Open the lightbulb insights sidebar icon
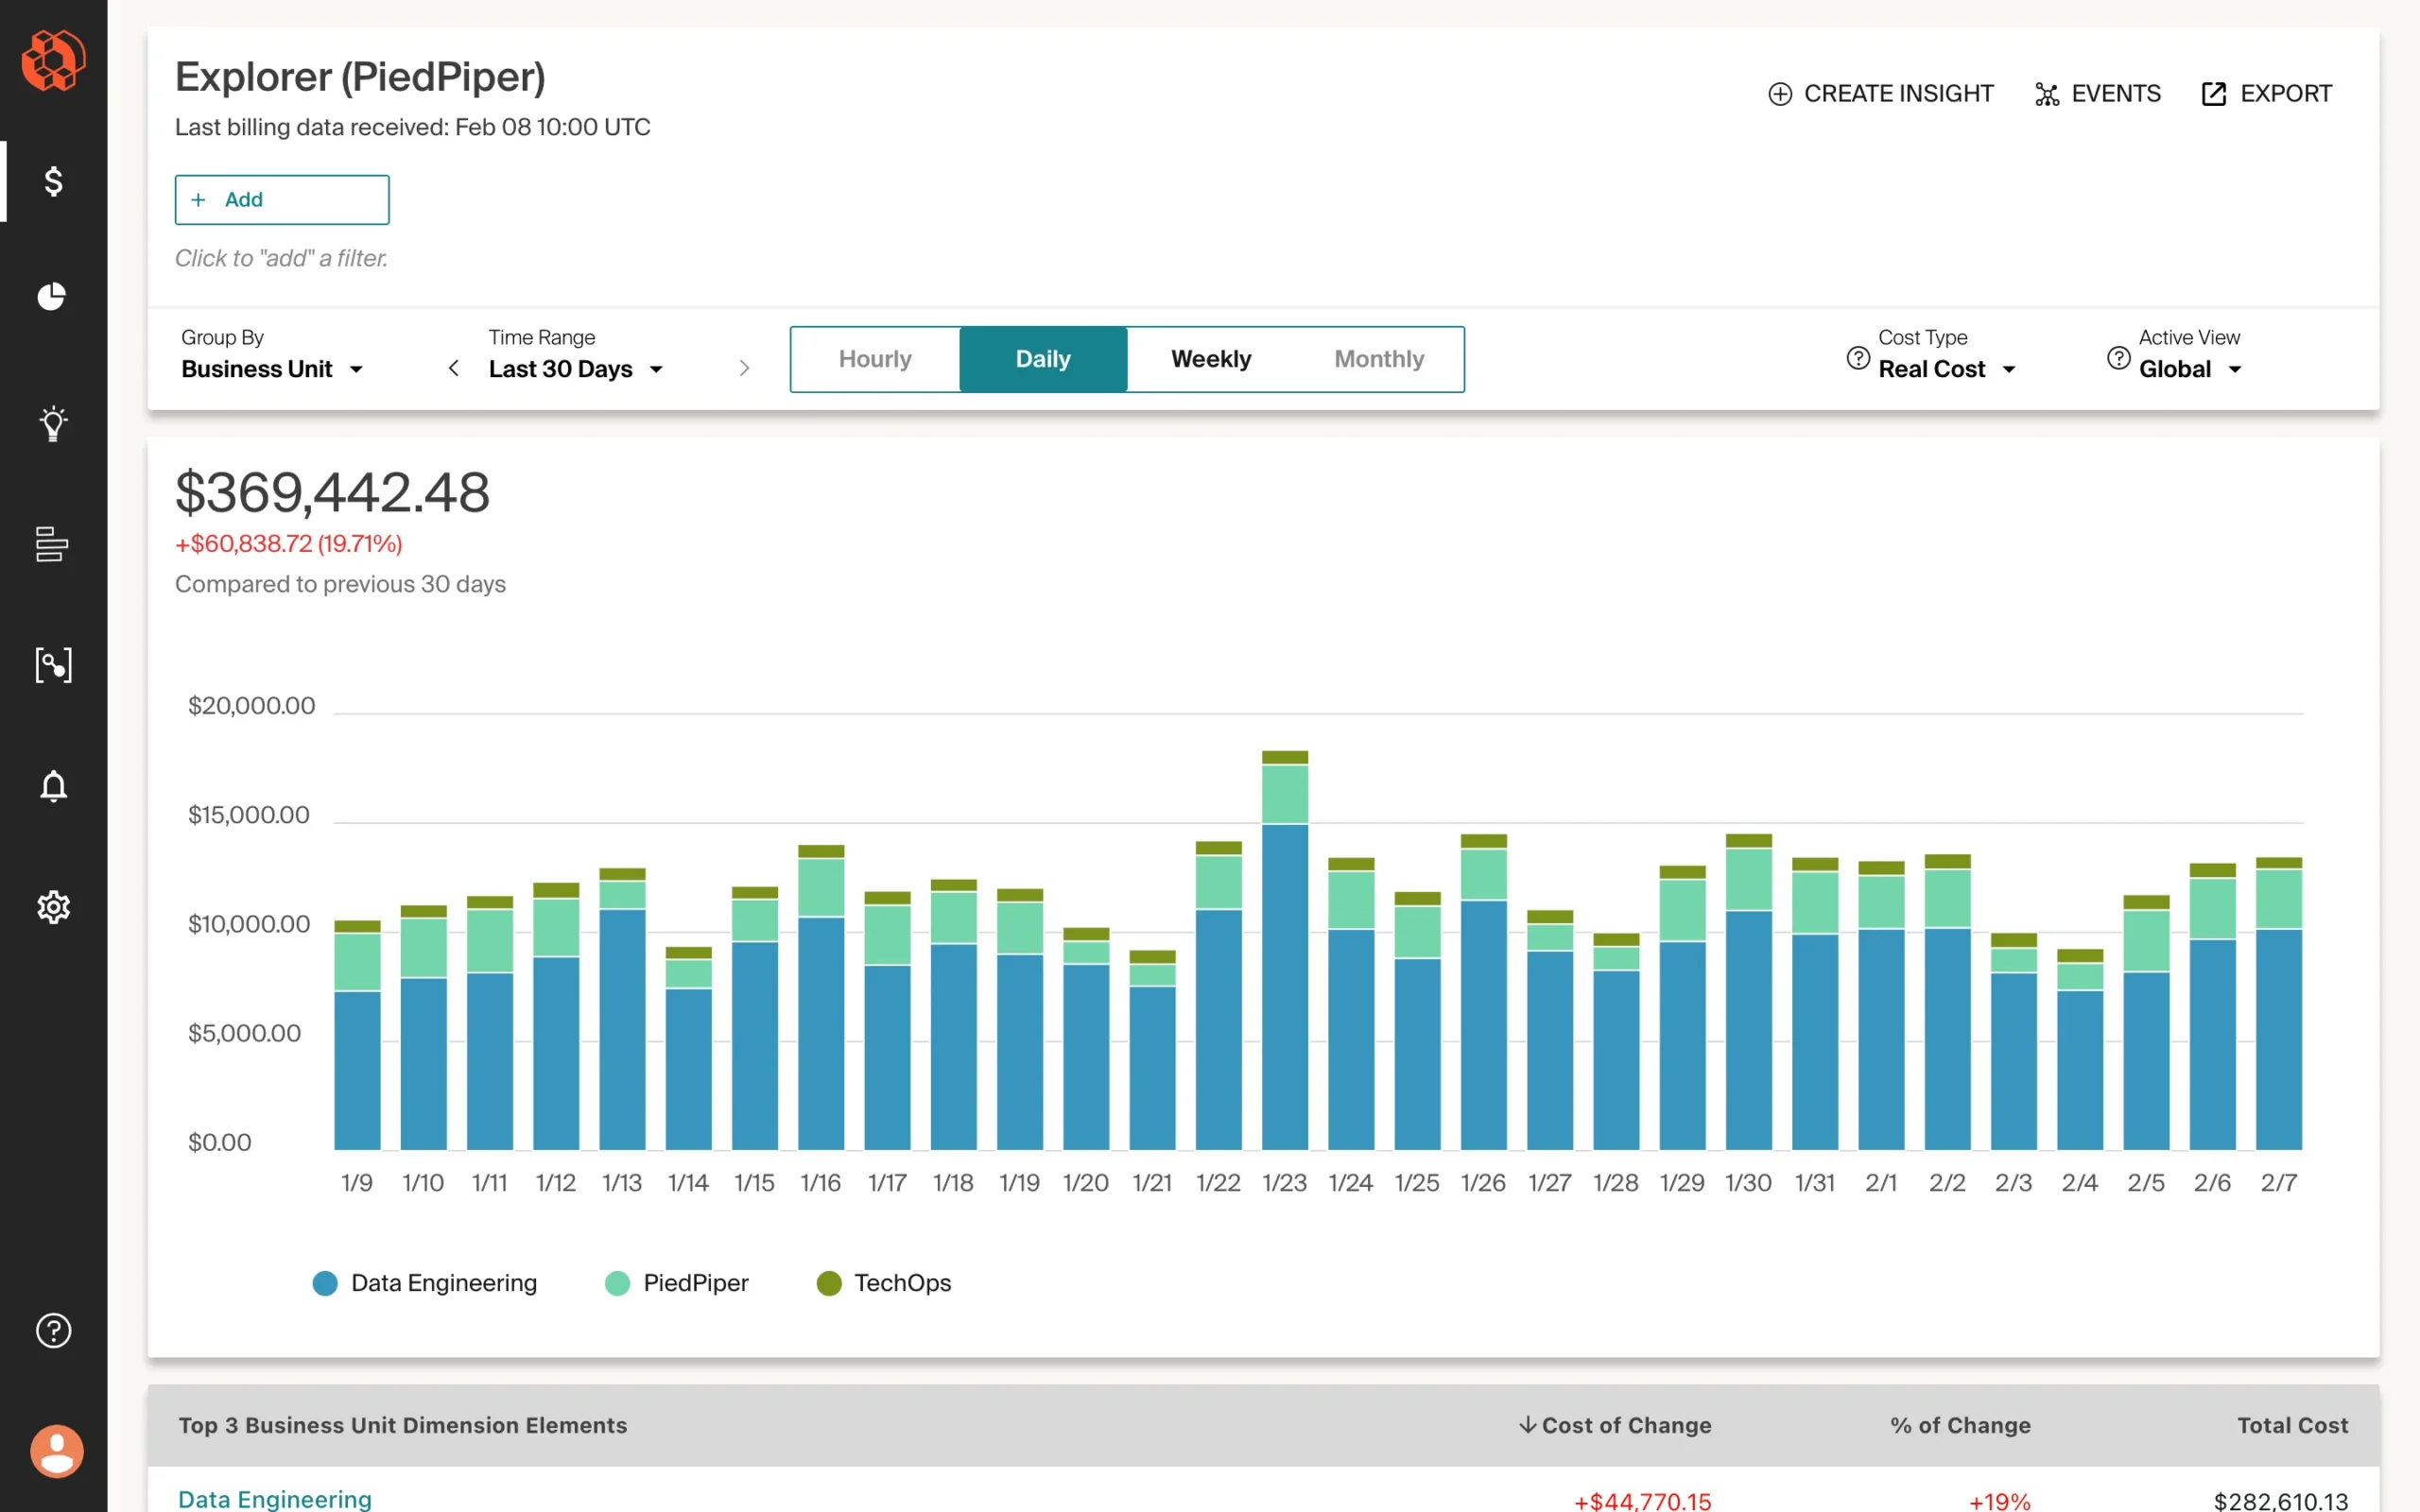Screen dimensions: 2420x1512 pyautogui.click(x=53, y=423)
